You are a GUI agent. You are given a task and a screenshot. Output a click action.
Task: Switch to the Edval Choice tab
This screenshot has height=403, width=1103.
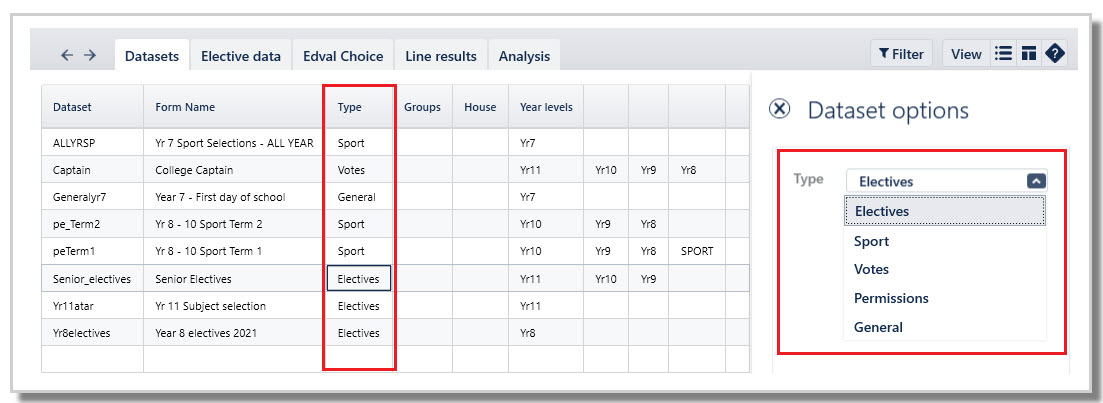[x=343, y=56]
